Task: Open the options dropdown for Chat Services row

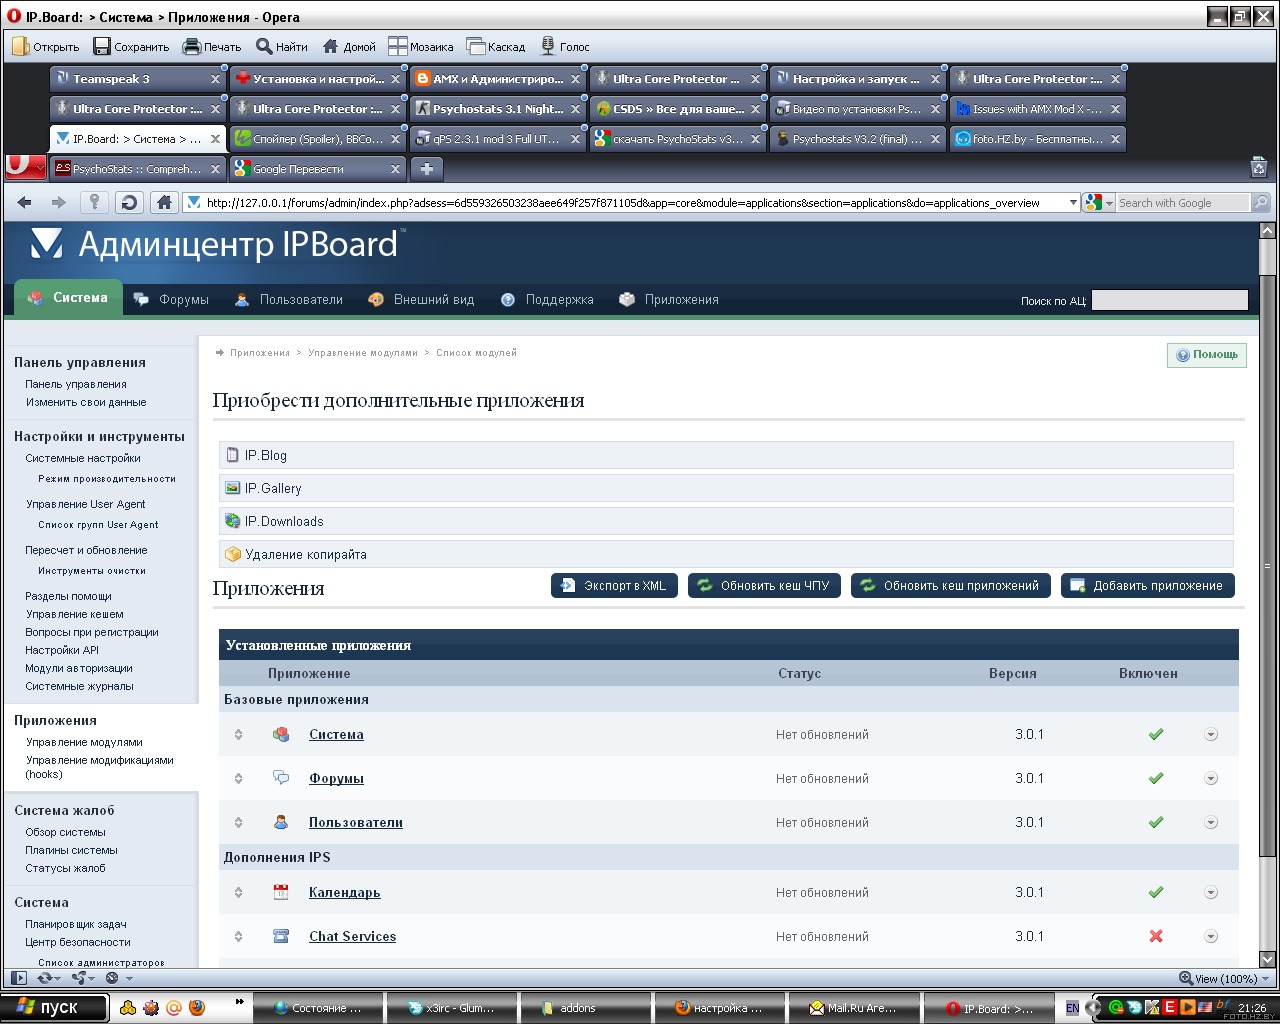Action: pyautogui.click(x=1211, y=936)
